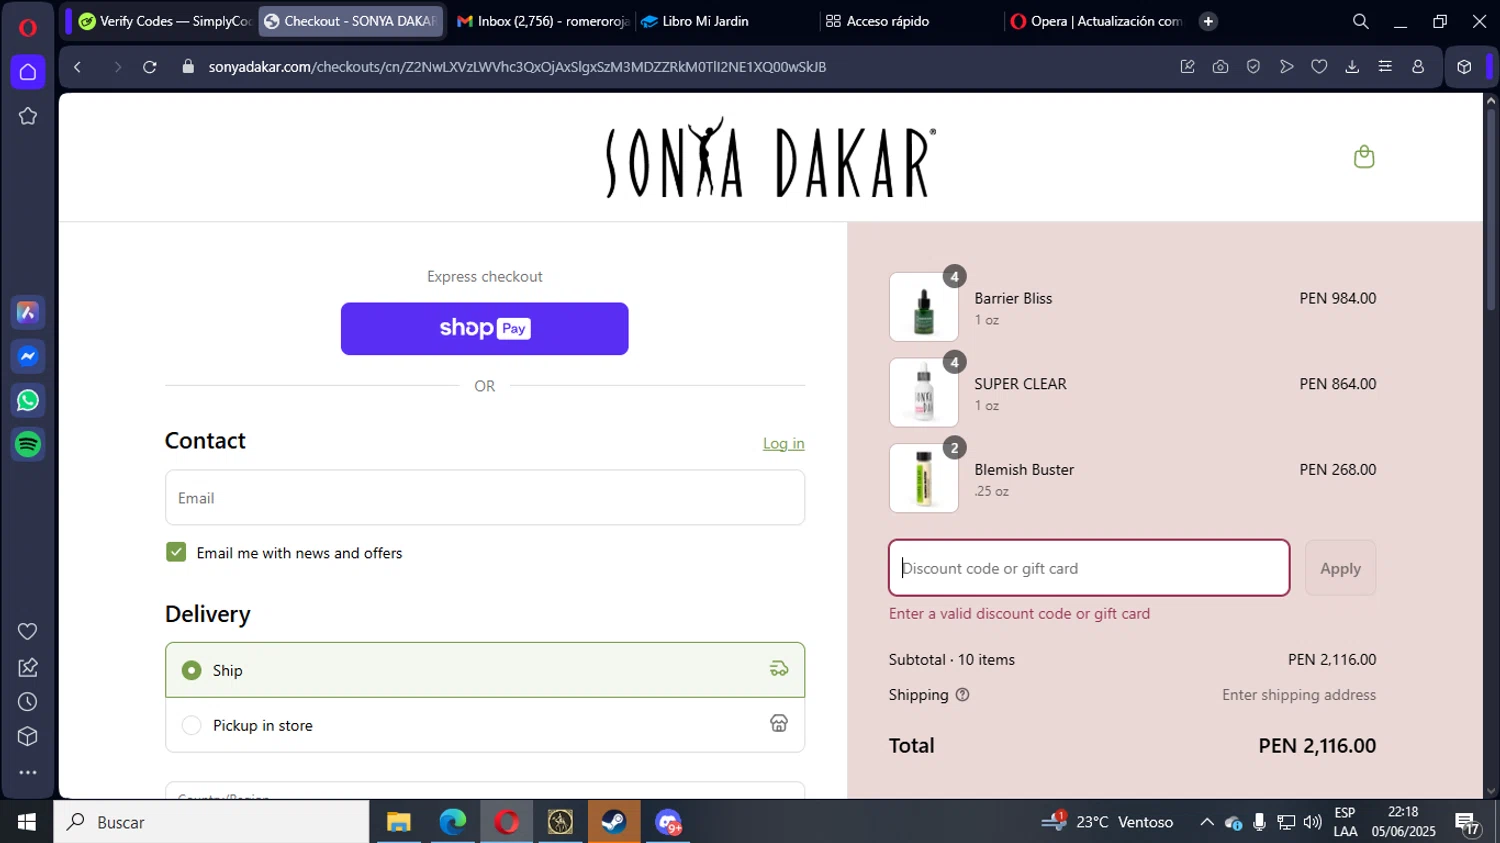Switch to the Opera Actualización tab
Screen dimensions: 1500x843
click(1096, 21)
